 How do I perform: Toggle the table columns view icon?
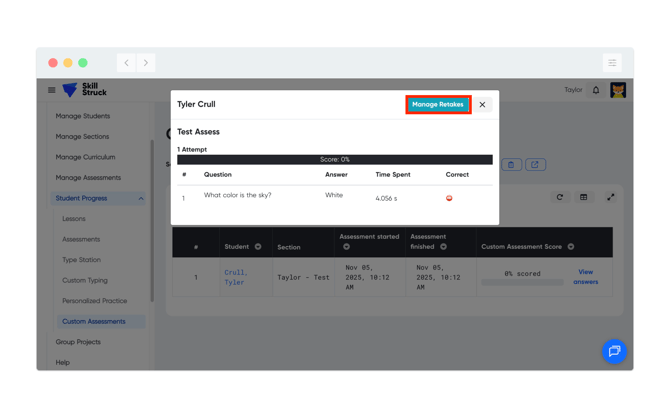tap(584, 197)
